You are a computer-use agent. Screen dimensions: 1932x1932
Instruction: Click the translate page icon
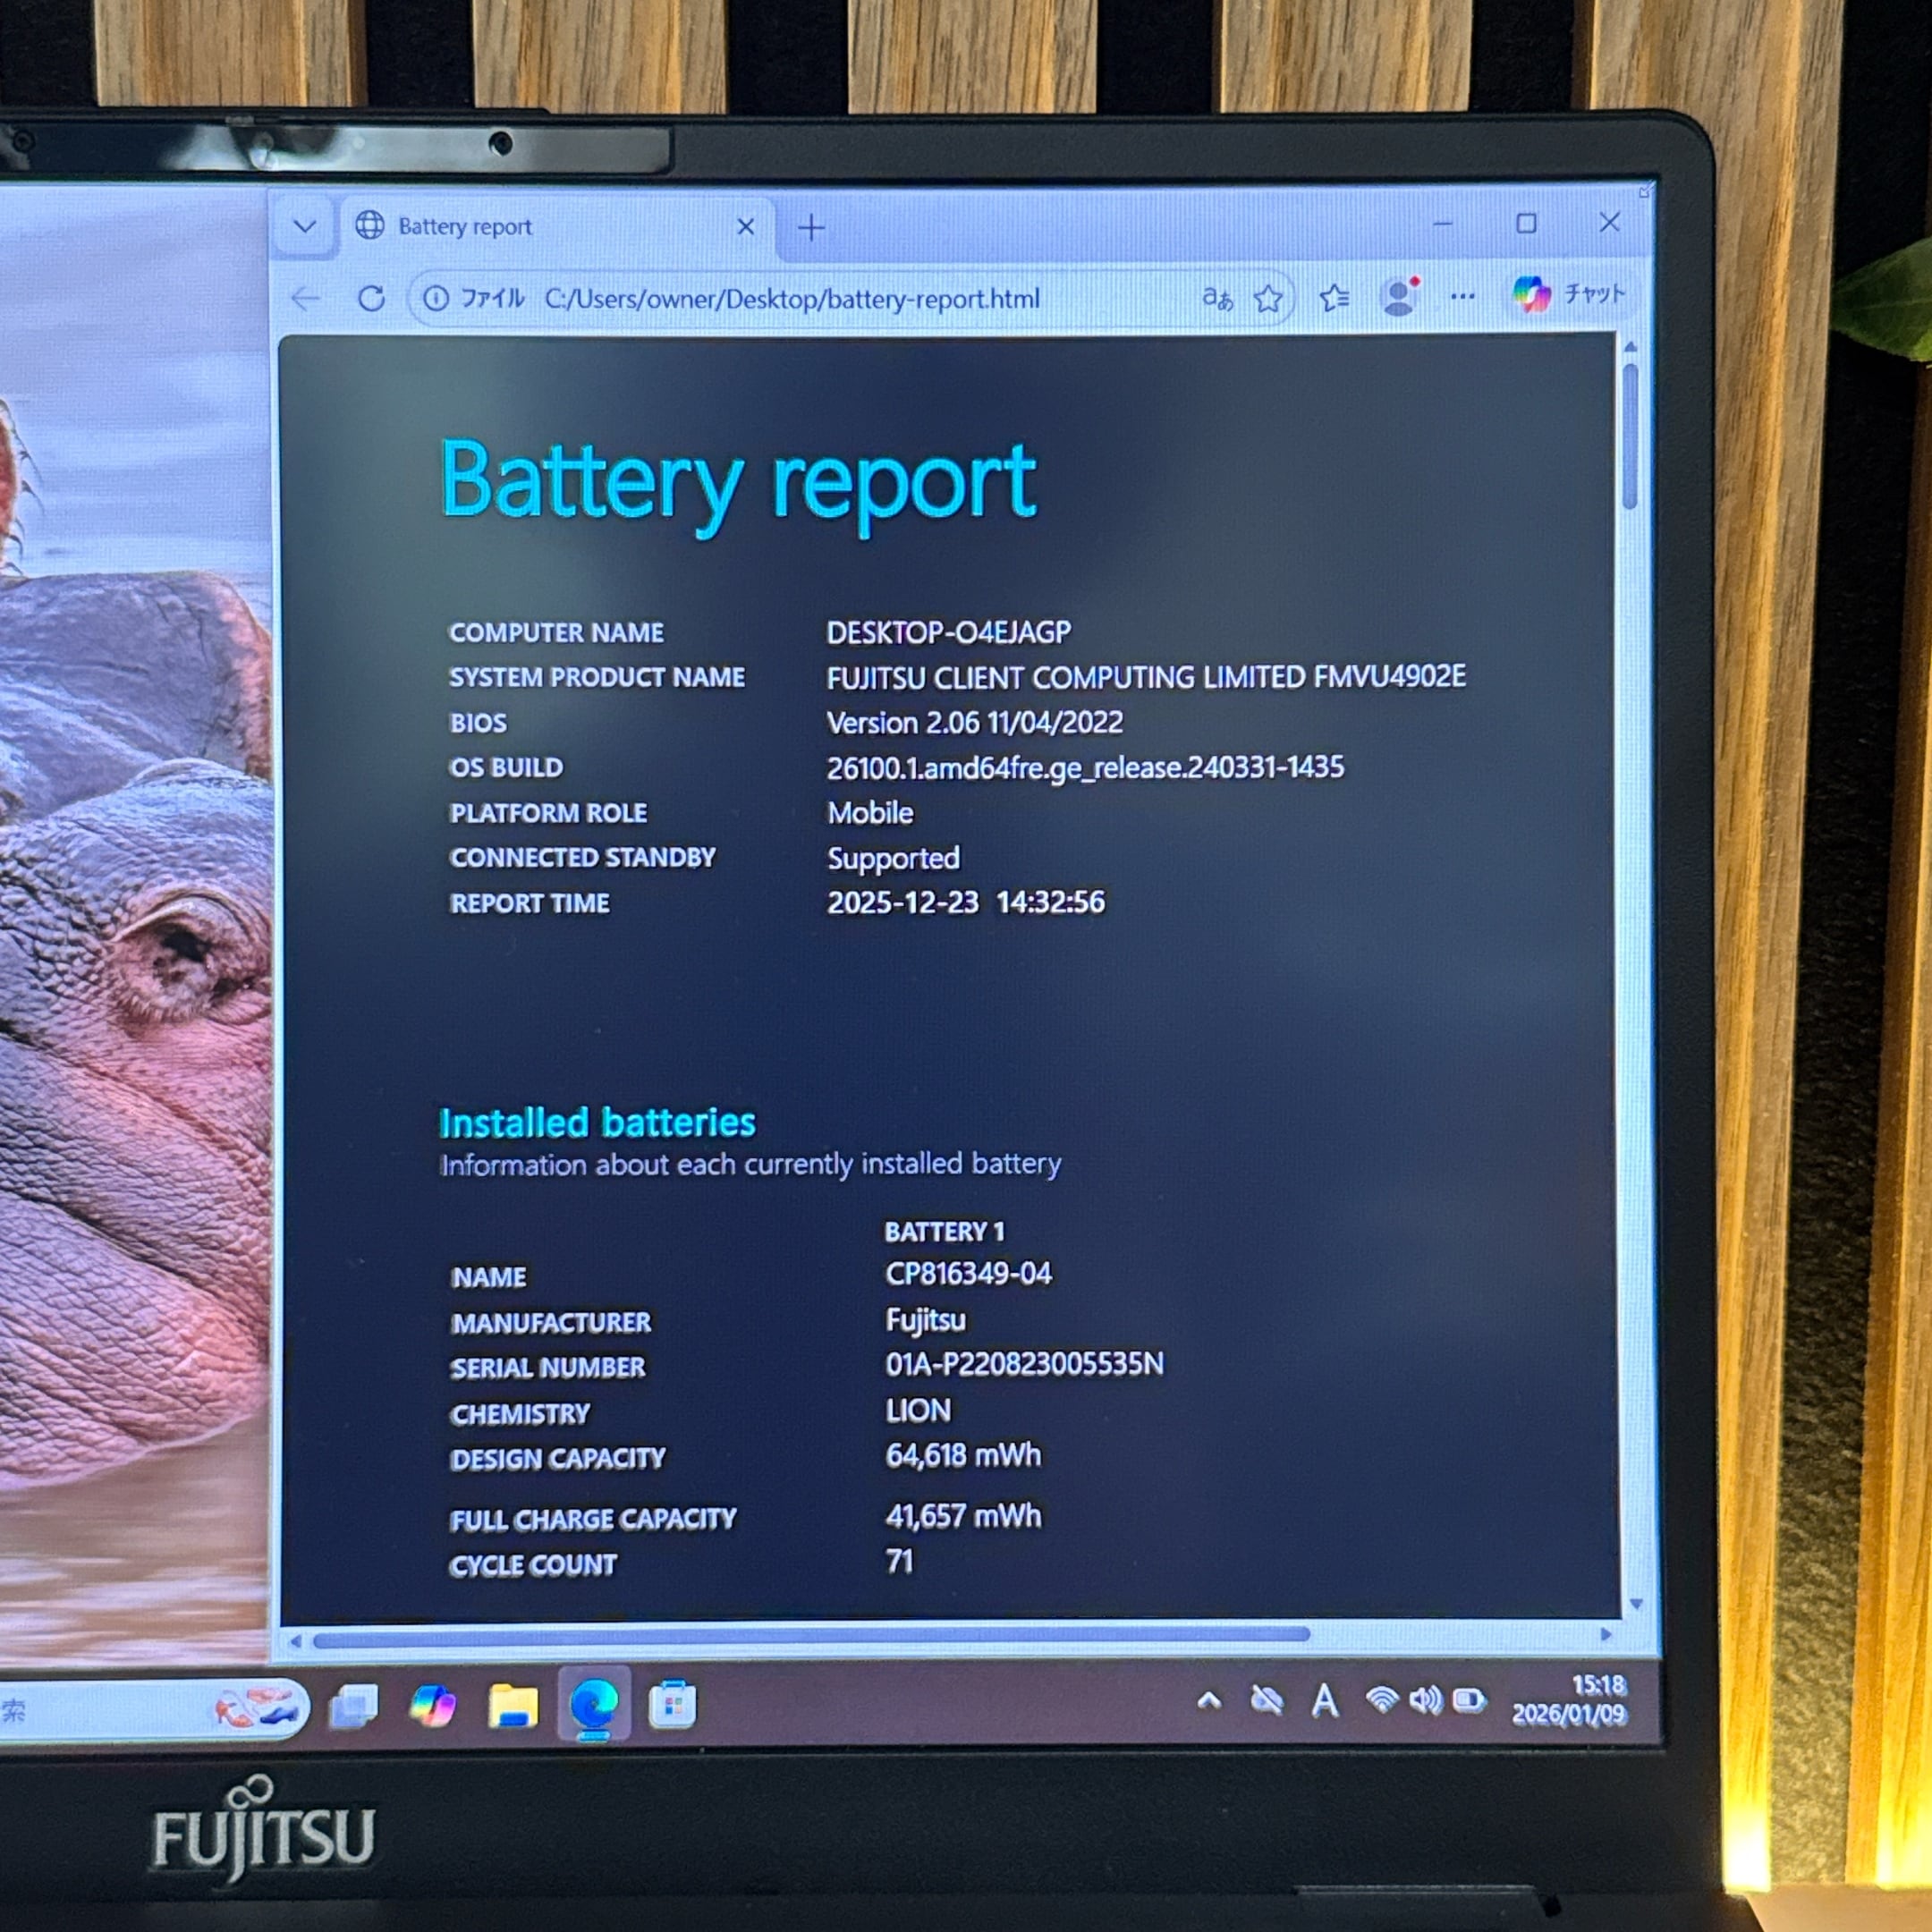pos(1217,298)
